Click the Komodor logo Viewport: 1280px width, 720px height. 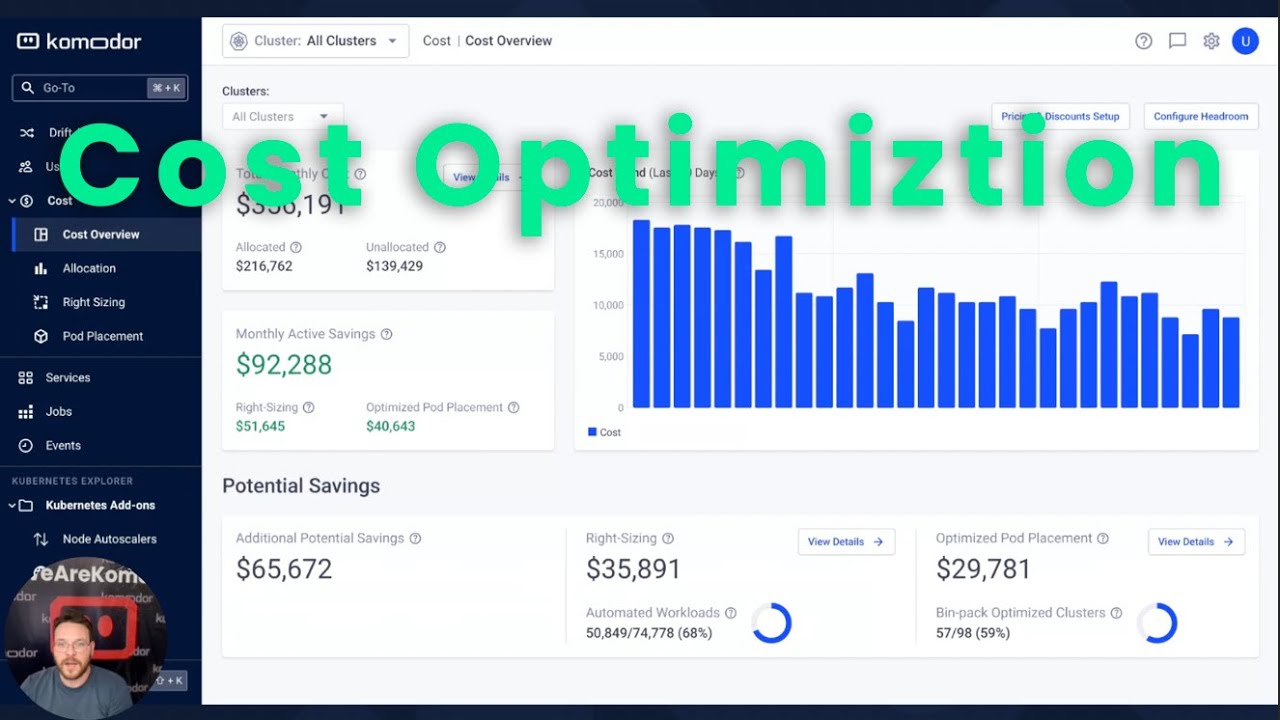pos(79,41)
